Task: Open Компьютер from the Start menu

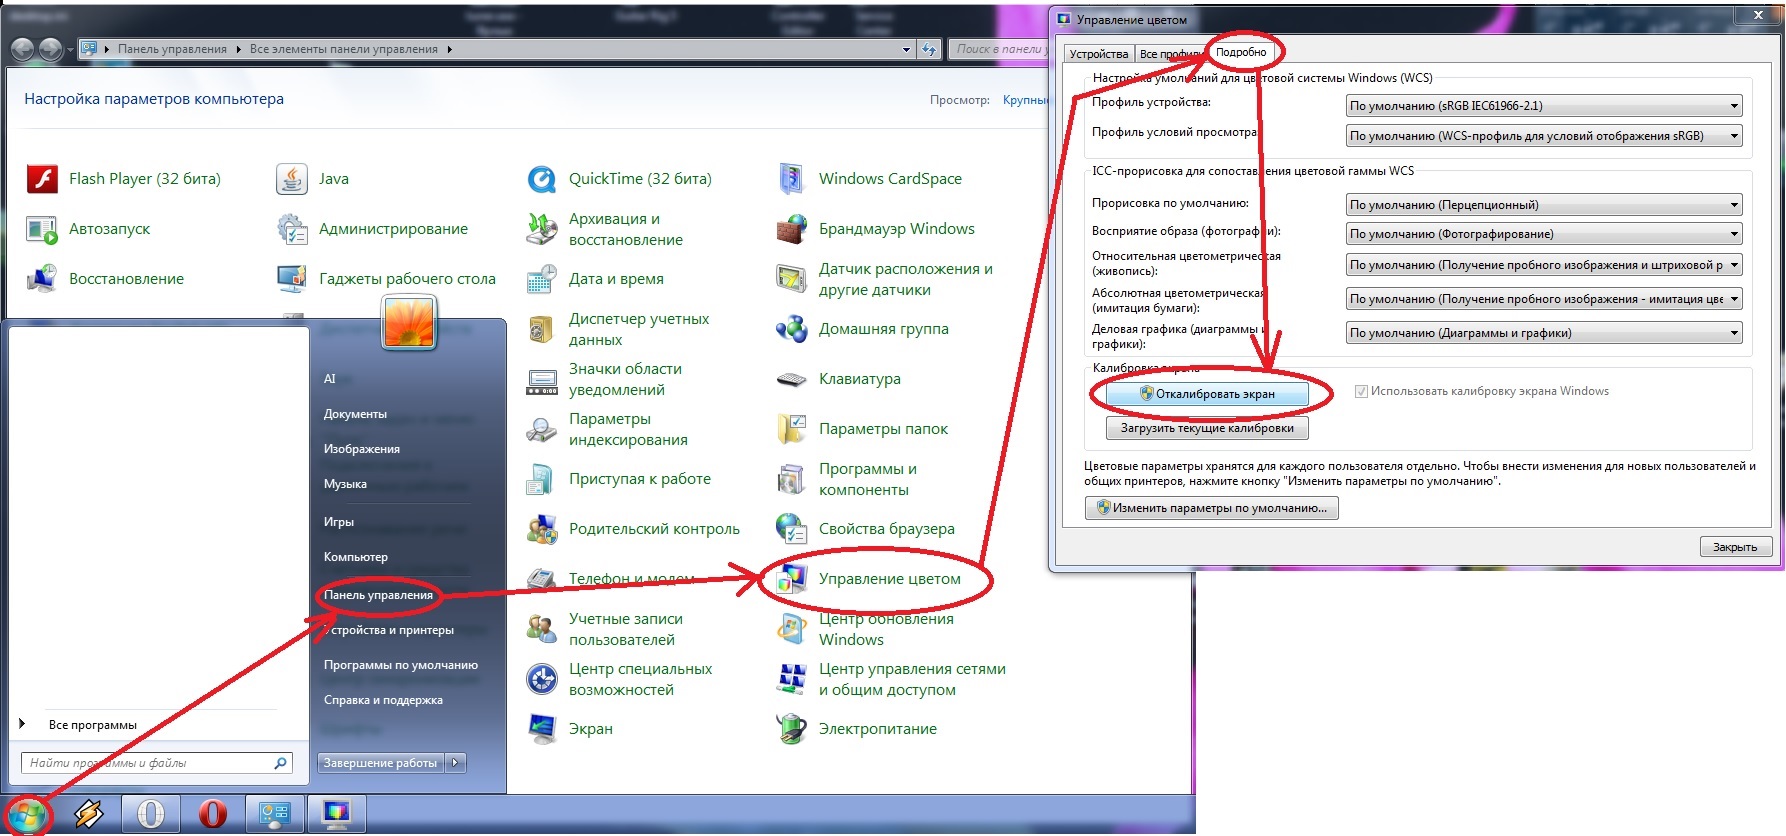Action: (x=356, y=557)
